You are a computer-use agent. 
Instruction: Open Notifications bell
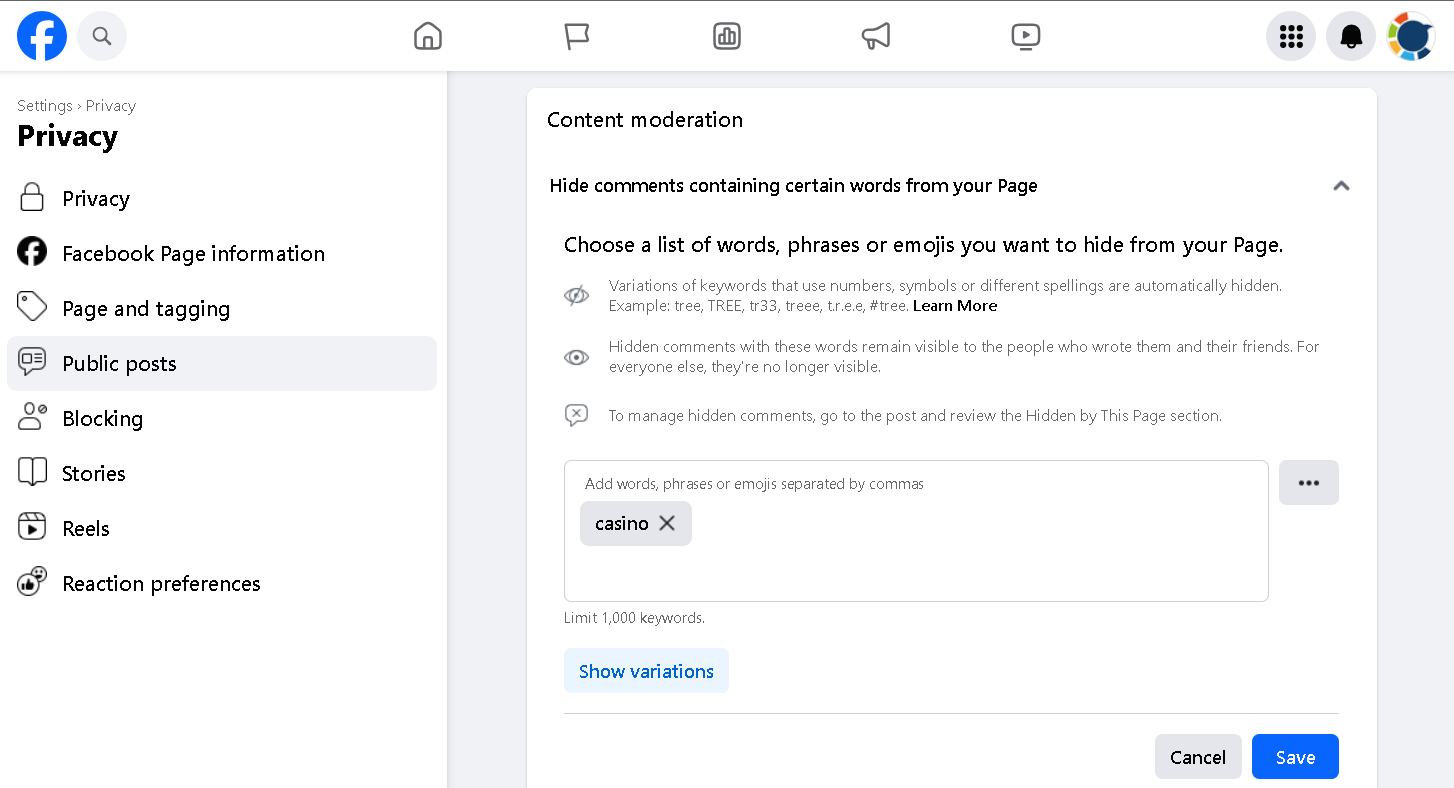1351,36
